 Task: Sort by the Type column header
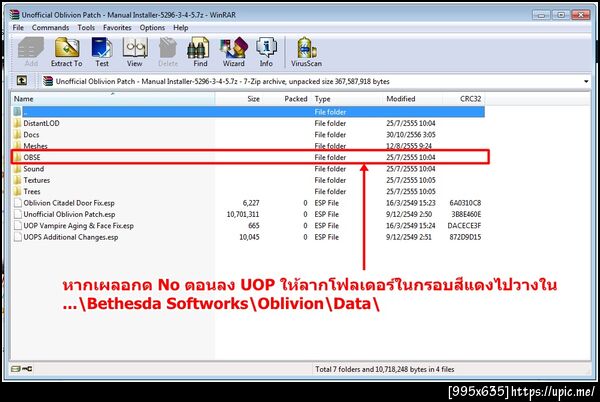click(x=346, y=99)
